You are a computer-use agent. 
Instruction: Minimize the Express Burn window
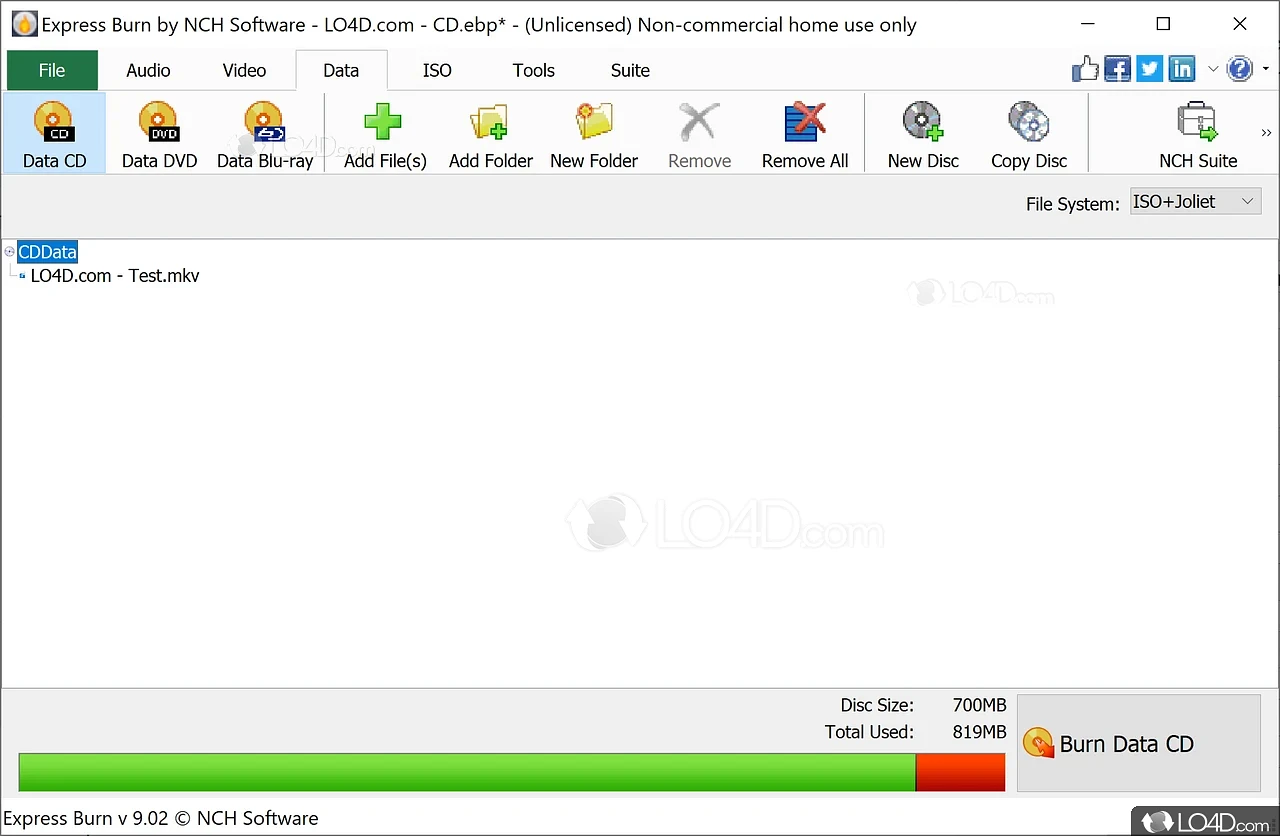point(1086,24)
